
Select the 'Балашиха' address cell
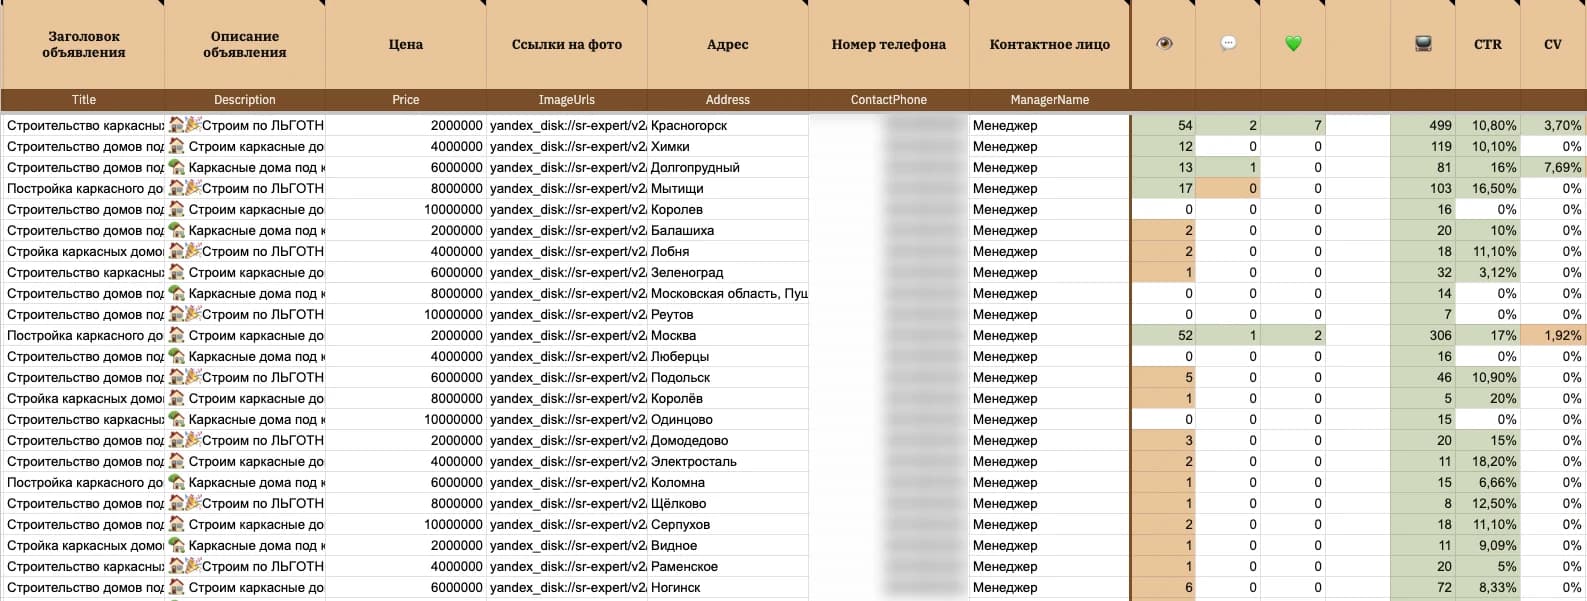click(x=728, y=231)
